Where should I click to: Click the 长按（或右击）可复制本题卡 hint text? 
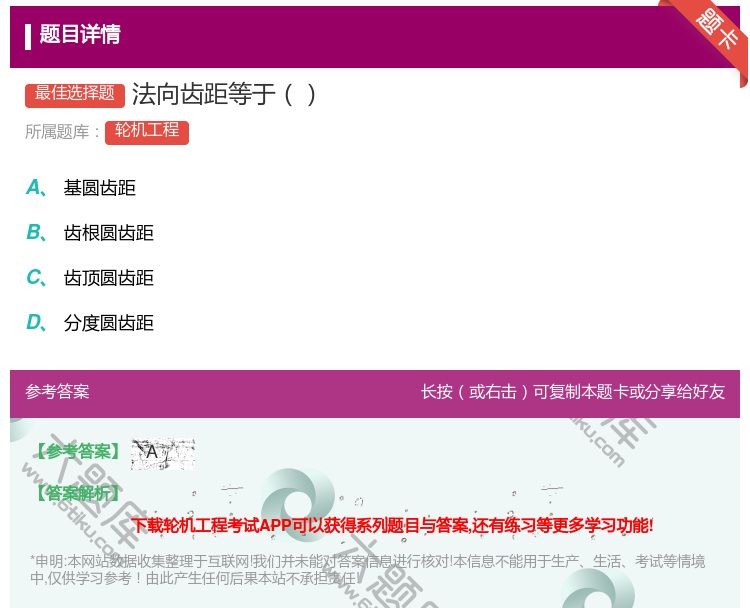pos(573,392)
